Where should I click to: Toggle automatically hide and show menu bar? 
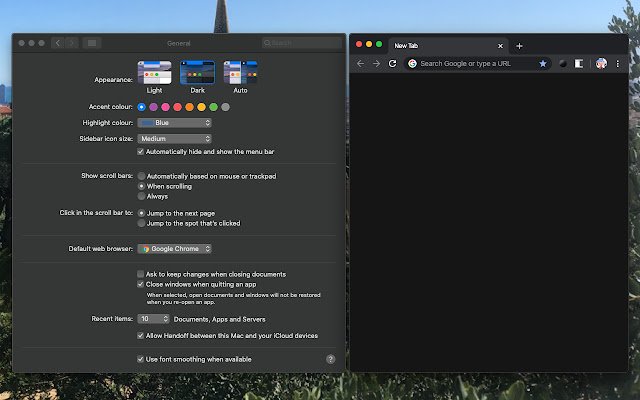140,151
